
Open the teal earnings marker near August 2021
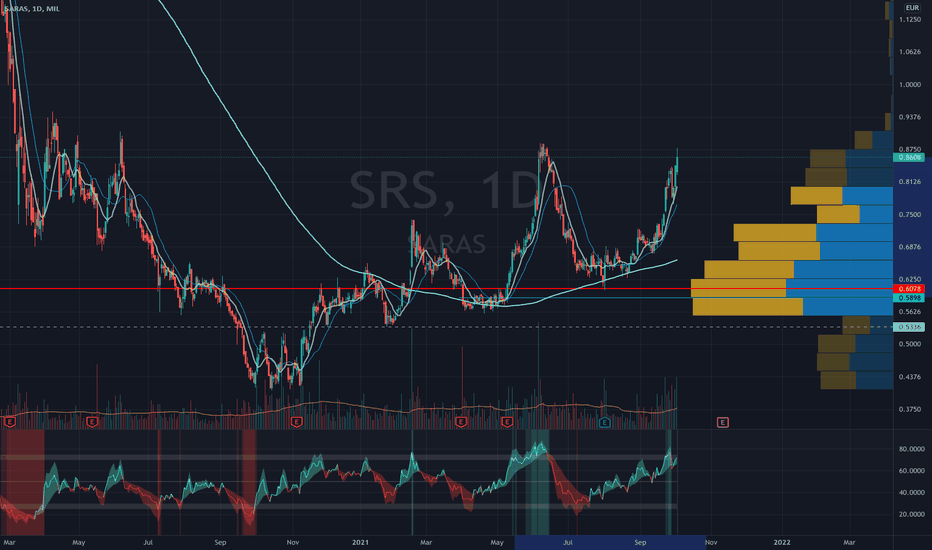point(604,422)
